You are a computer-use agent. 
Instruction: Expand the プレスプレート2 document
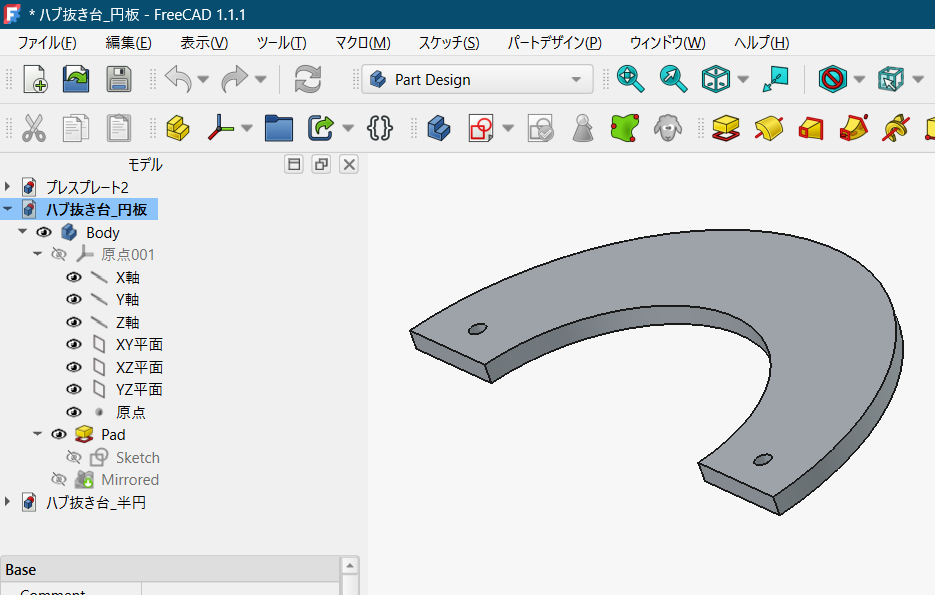(8, 187)
